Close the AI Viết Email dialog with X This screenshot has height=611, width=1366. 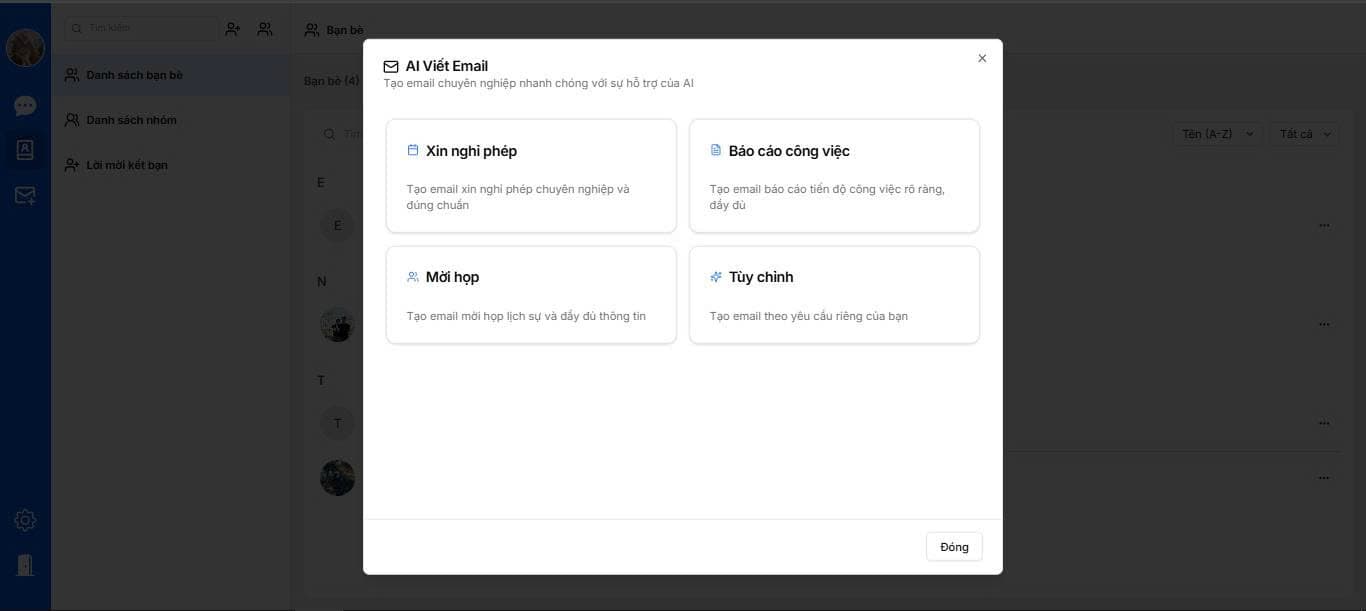click(x=982, y=58)
